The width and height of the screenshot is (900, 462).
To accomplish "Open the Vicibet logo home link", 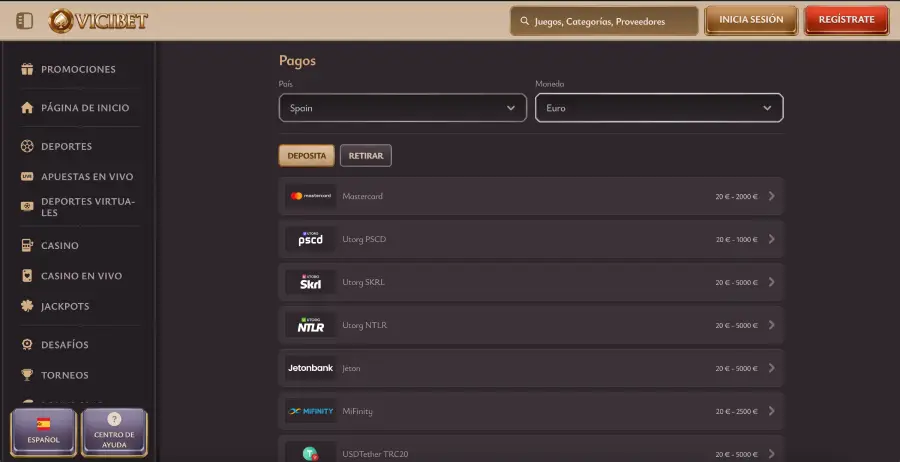I will pyautogui.click(x=98, y=21).
